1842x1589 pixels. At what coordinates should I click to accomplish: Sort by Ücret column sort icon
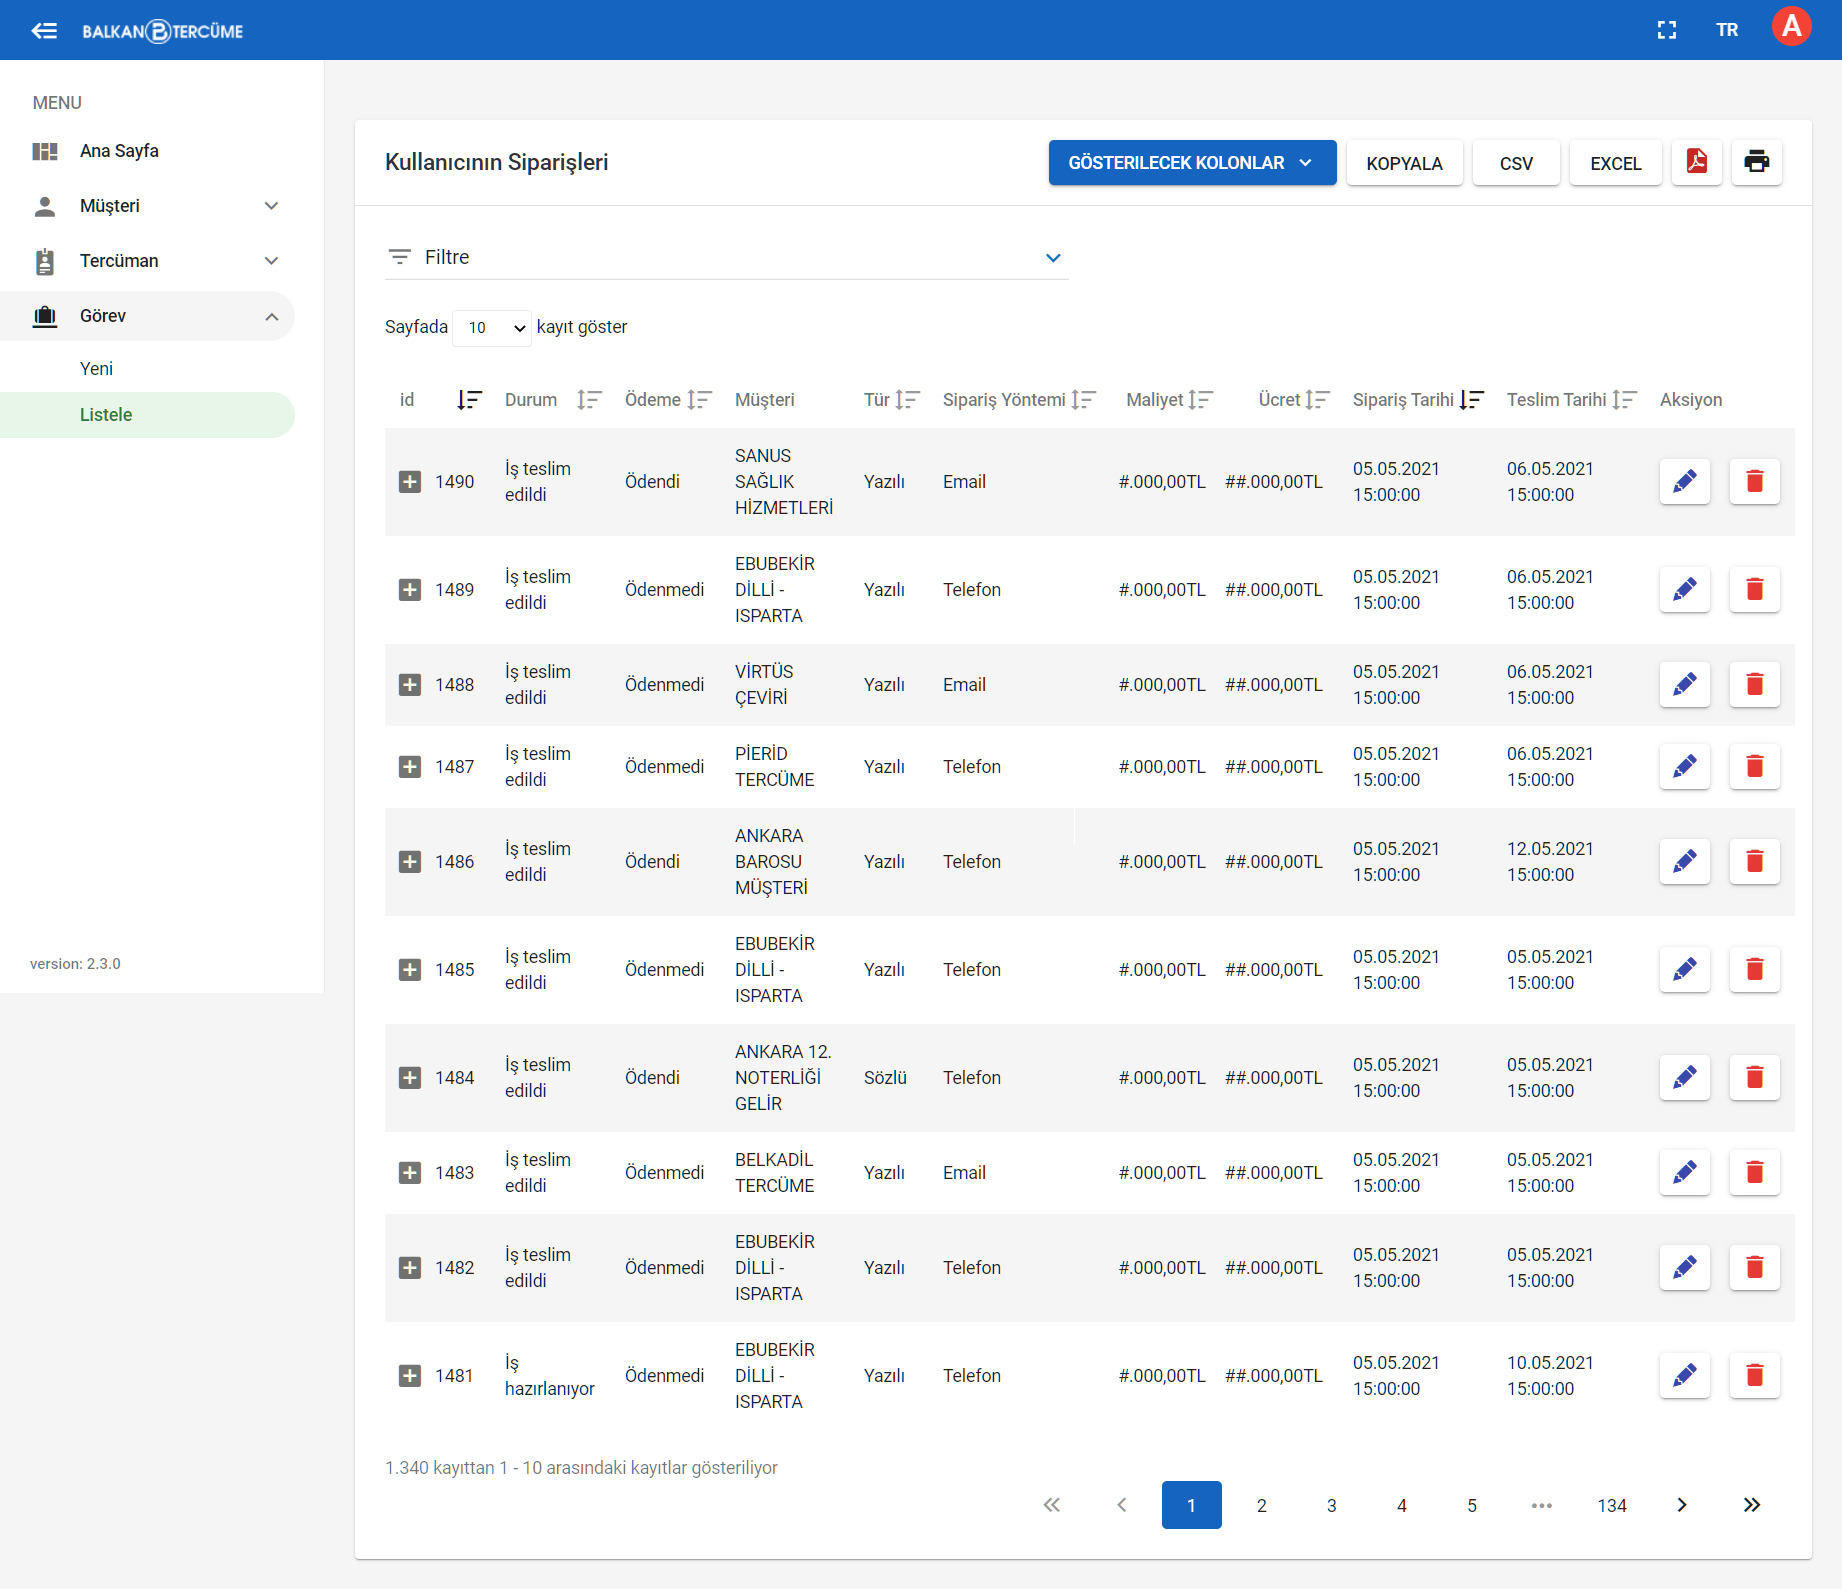click(1317, 400)
